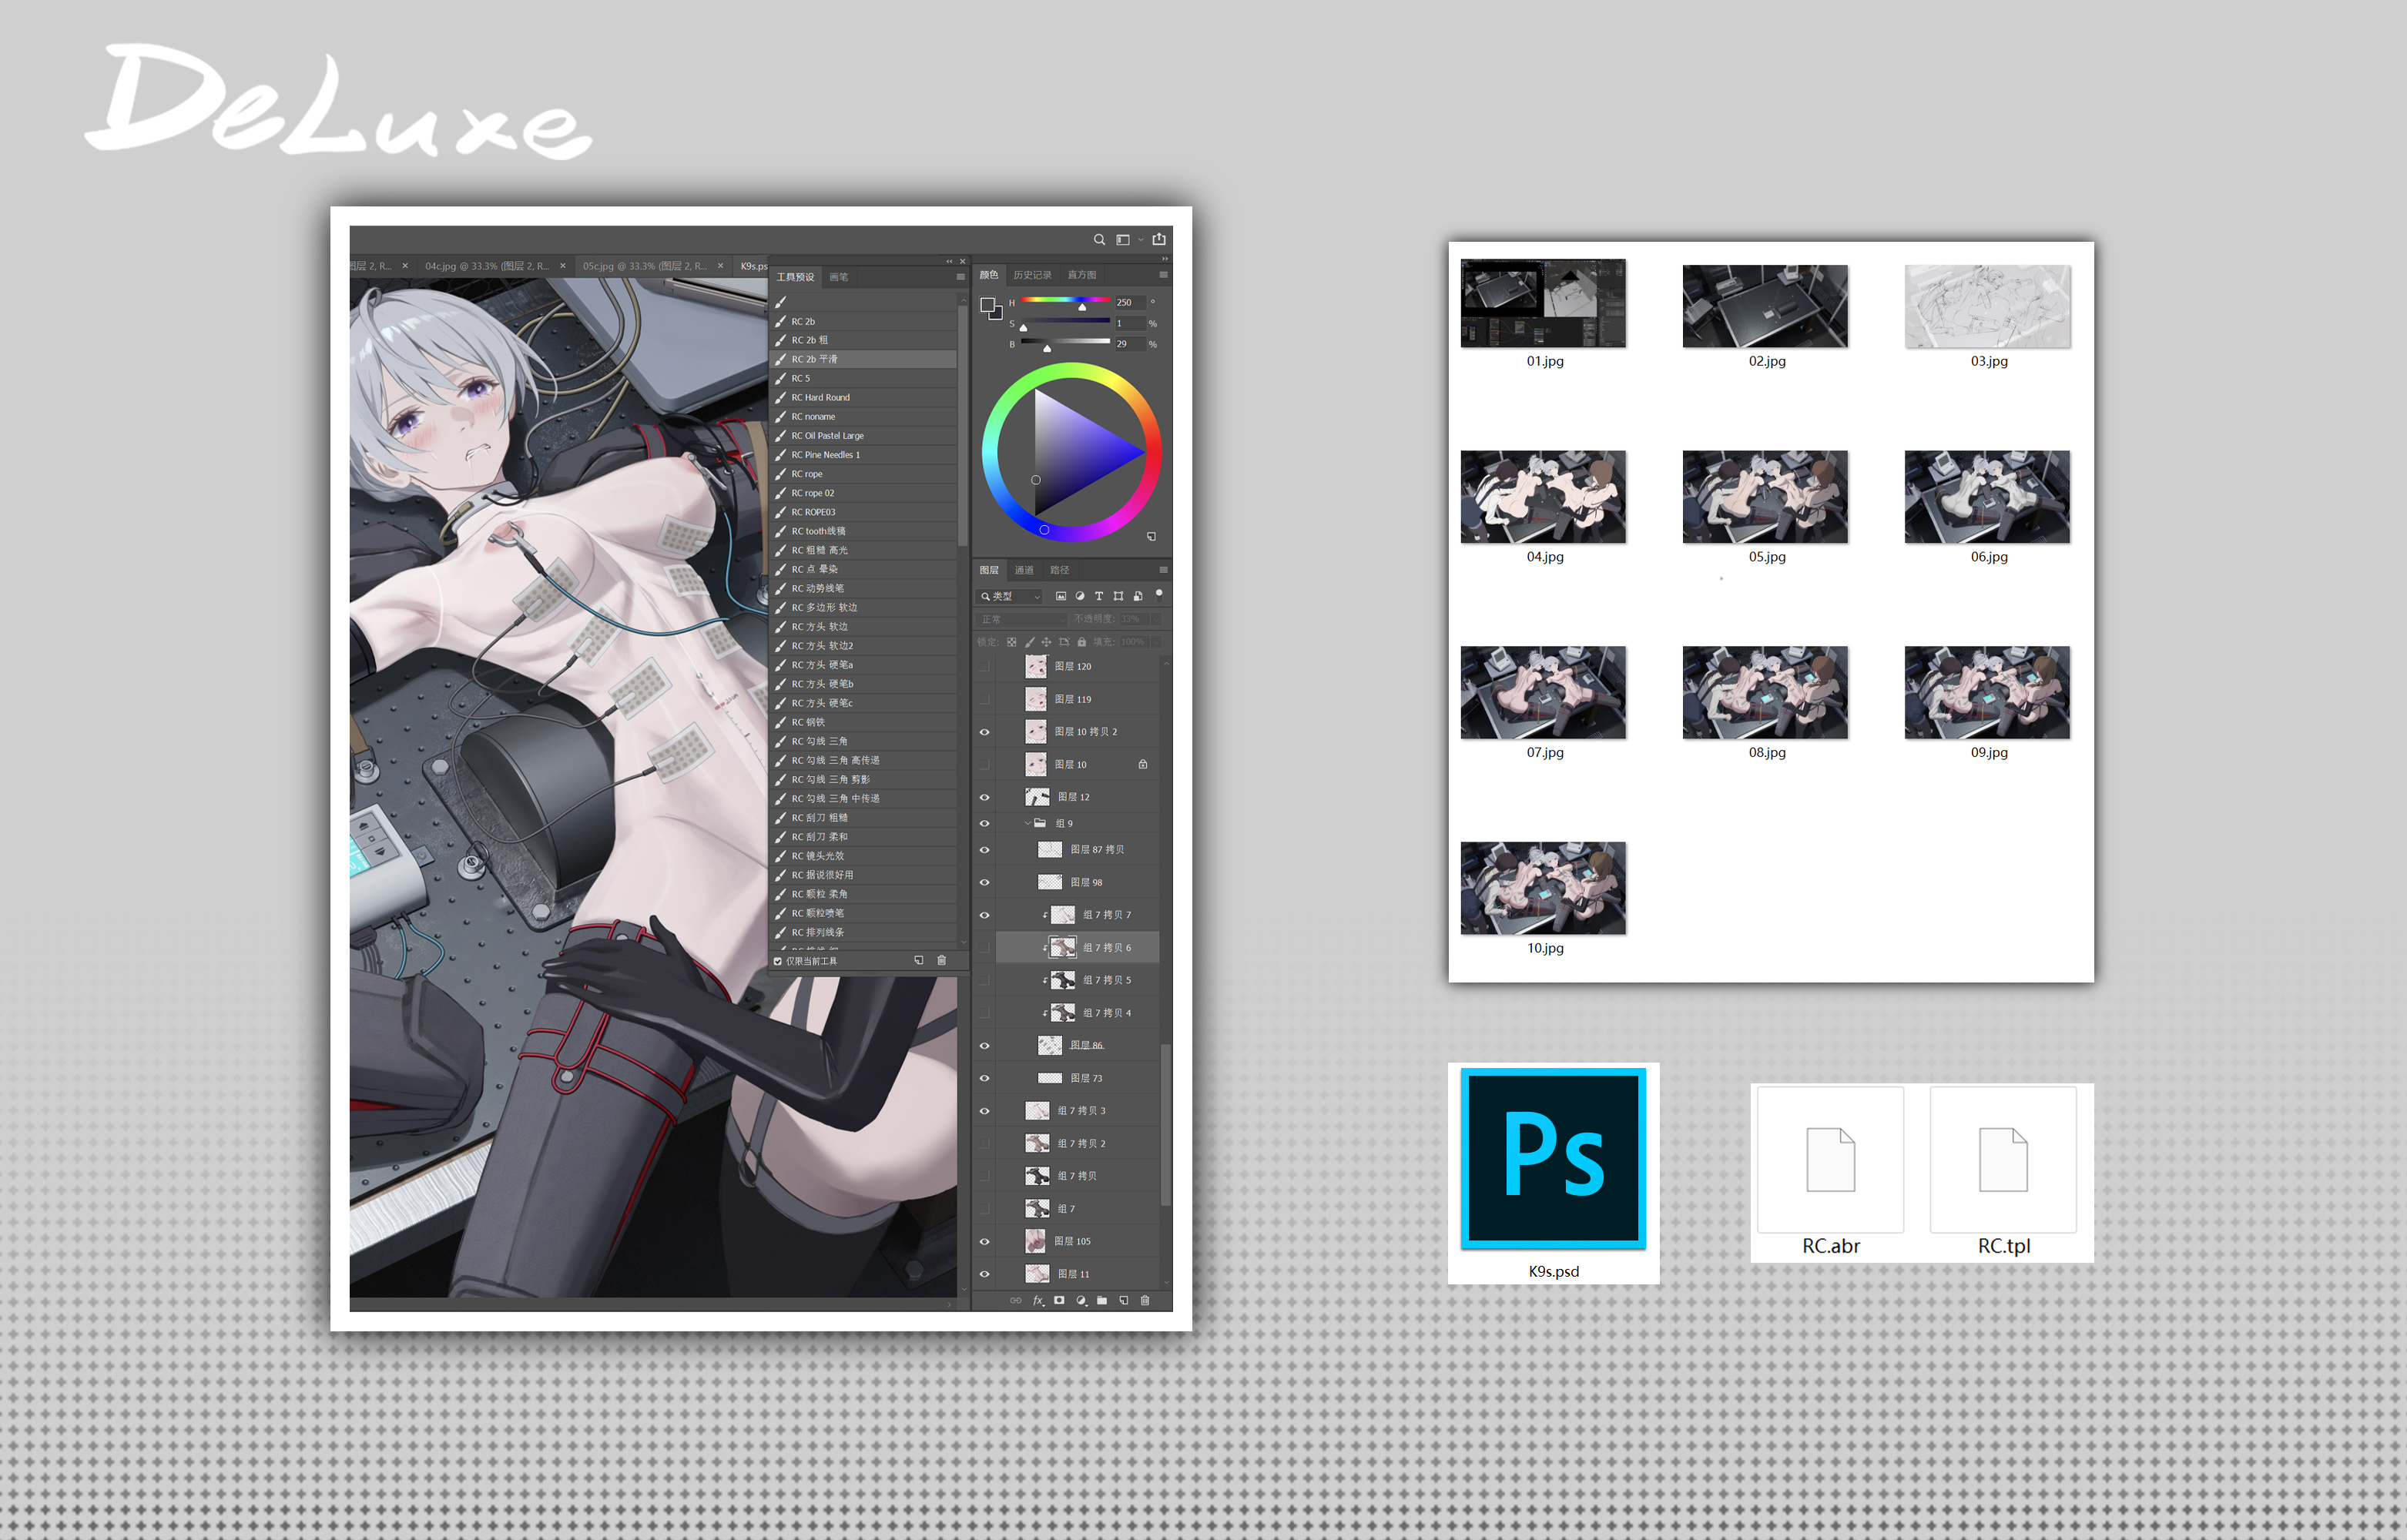Image resolution: width=2407 pixels, height=1540 pixels.
Task: Click the link layers icon
Action: point(1016,1301)
